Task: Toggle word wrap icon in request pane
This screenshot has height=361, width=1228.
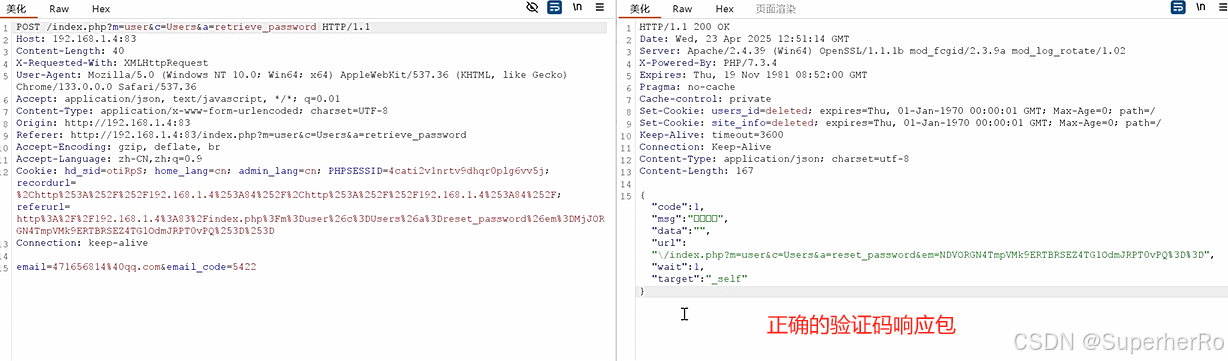Action: pyautogui.click(x=555, y=8)
